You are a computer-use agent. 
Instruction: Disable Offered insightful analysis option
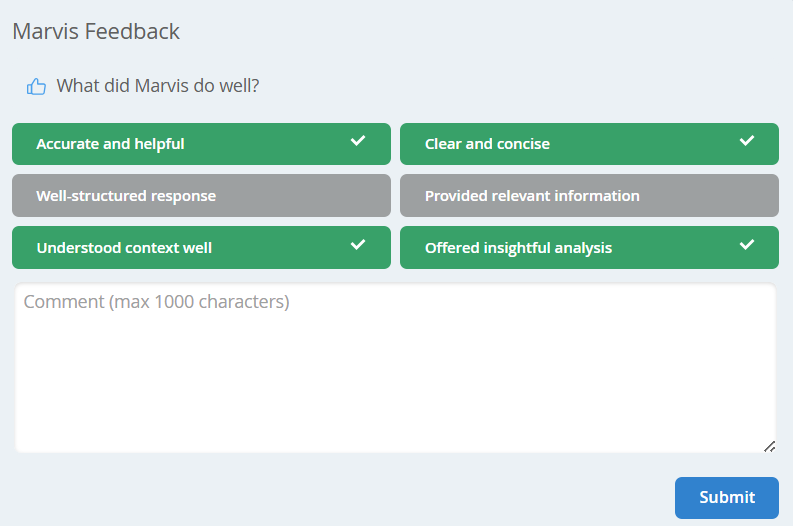[588, 248]
